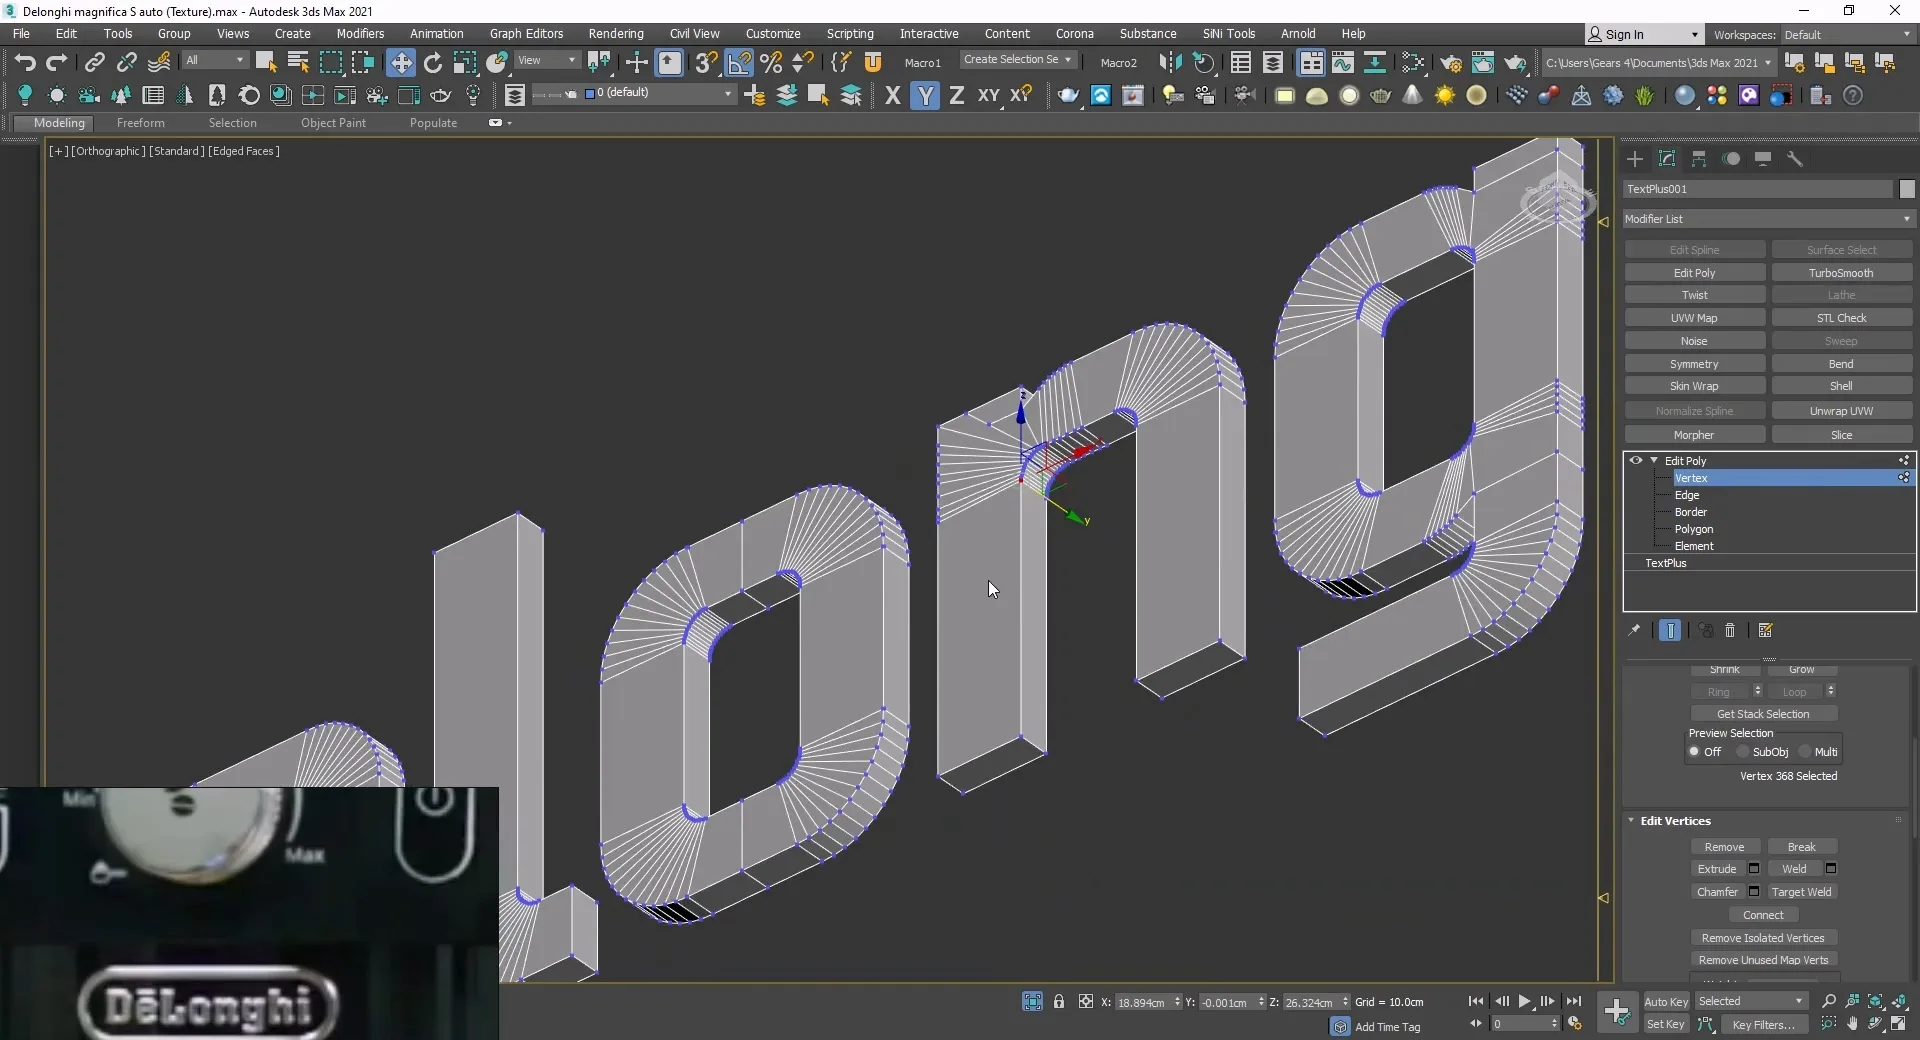Toggle Angle Snap on toolbar
1920x1040 pixels.
click(x=739, y=62)
